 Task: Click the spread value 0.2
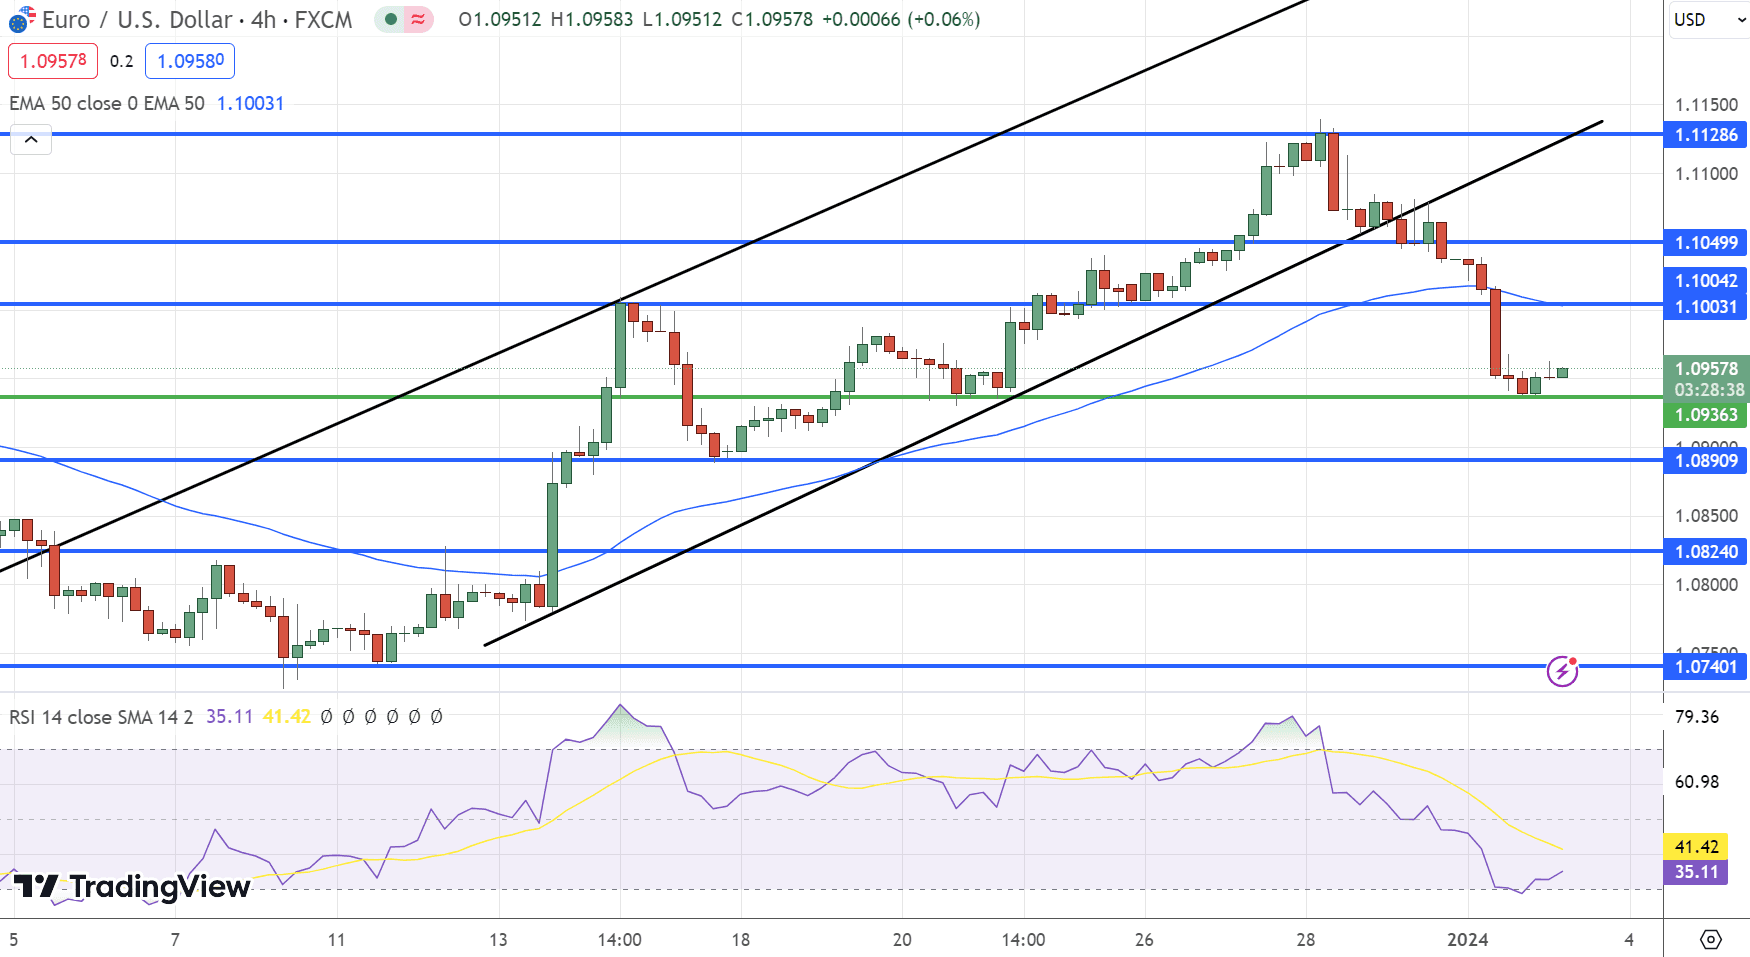(x=122, y=61)
